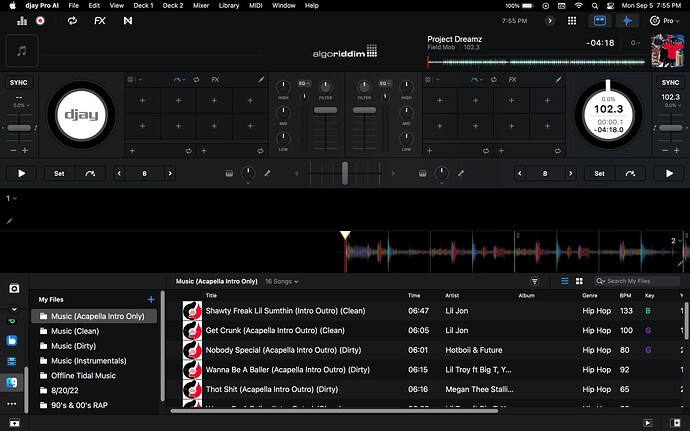Increase deck 1 loop length

(x=170, y=173)
